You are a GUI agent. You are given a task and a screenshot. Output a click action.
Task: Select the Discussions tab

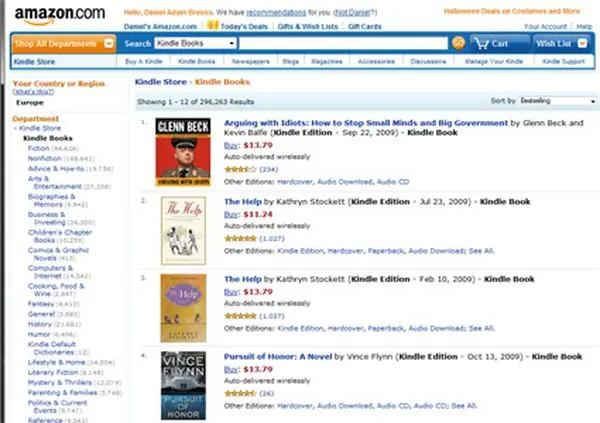[x=428, y=61]
